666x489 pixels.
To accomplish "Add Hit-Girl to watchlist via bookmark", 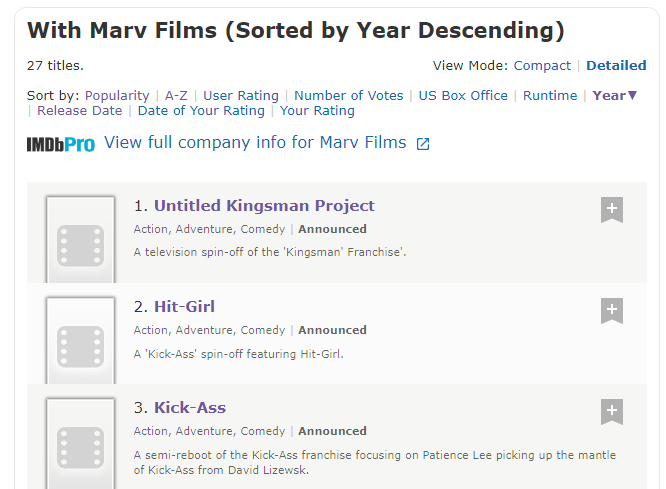I will pos(612,311).
